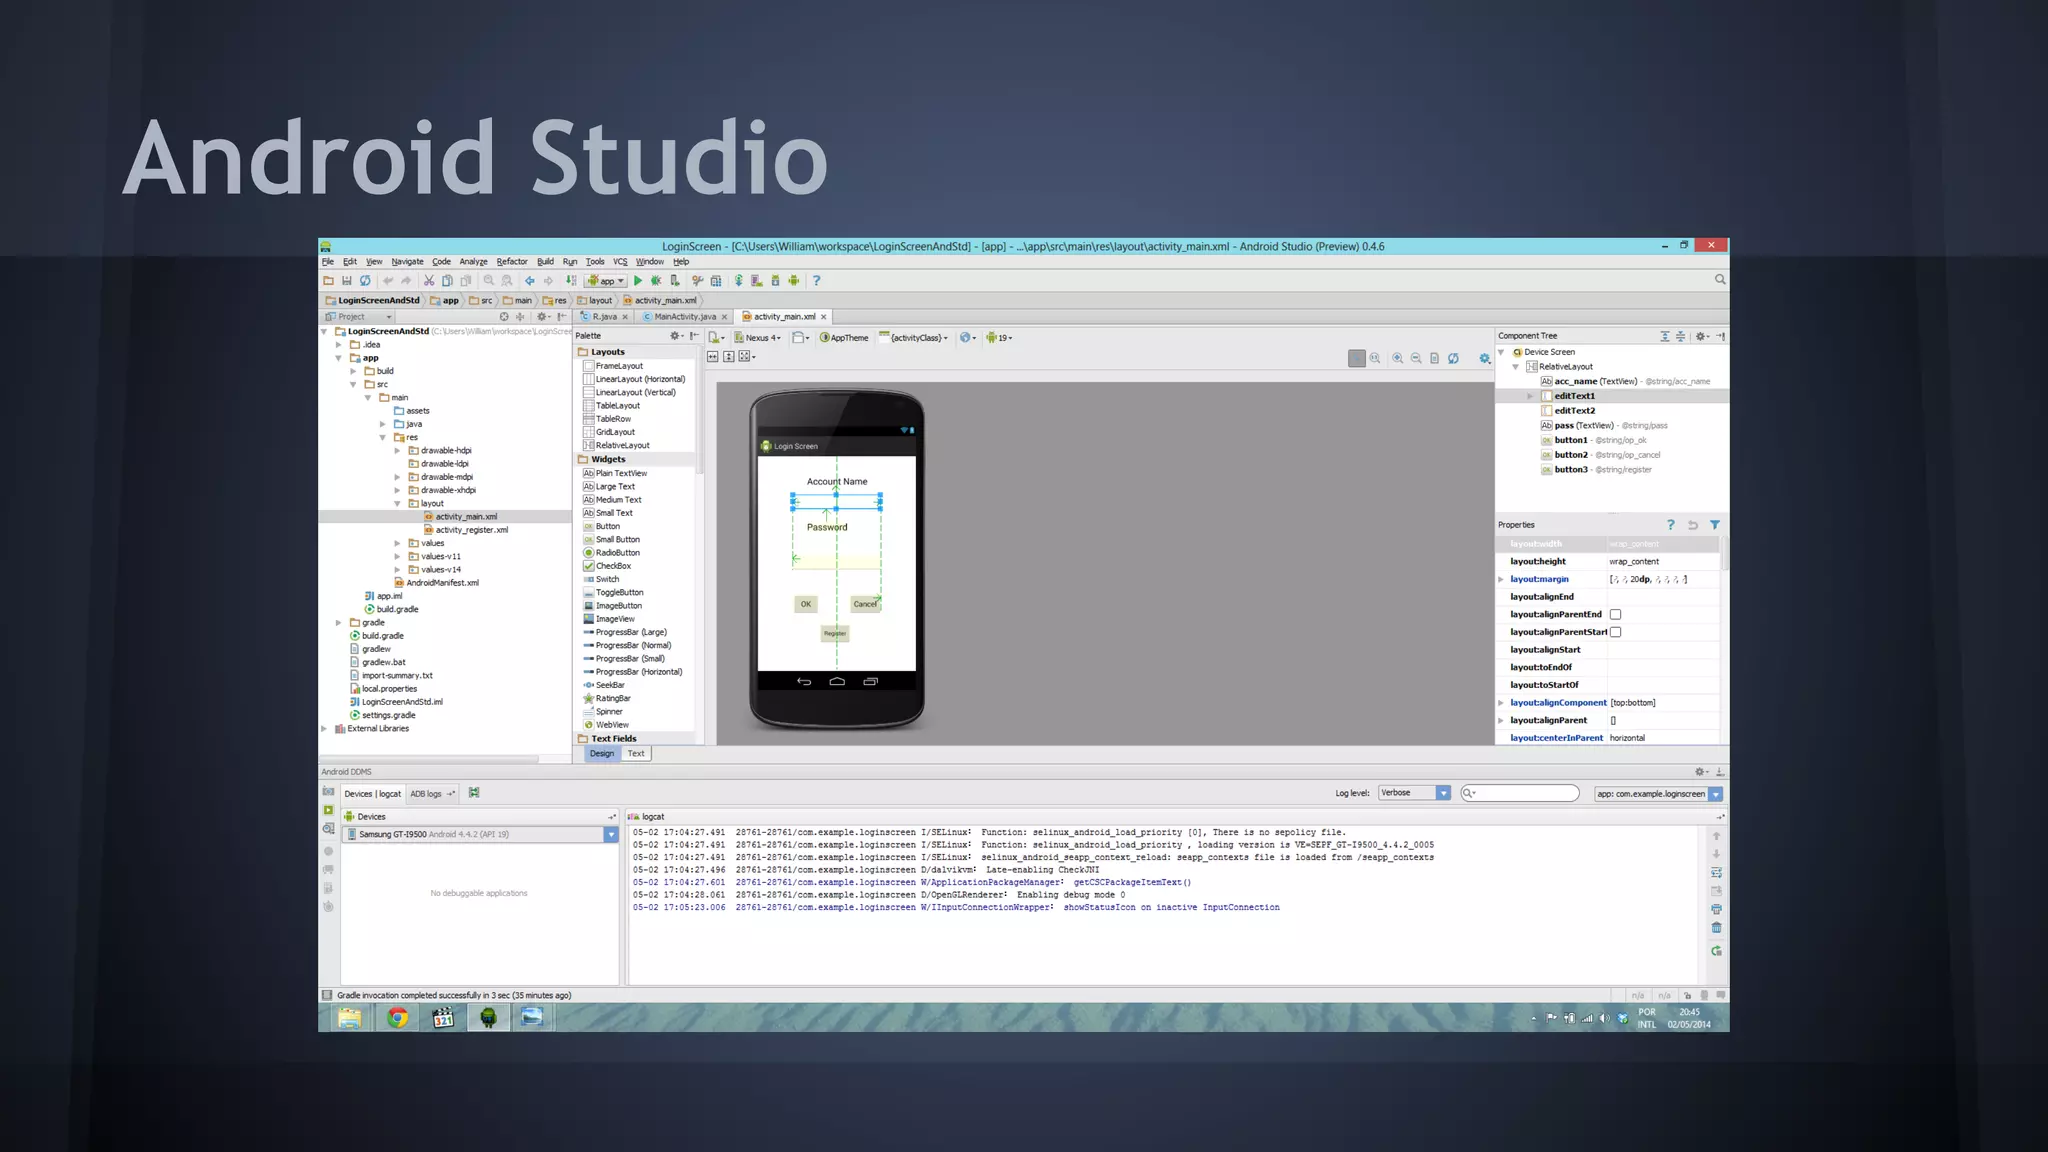
Task: Click the Register button in the phone preview
Action: point(835,633)
